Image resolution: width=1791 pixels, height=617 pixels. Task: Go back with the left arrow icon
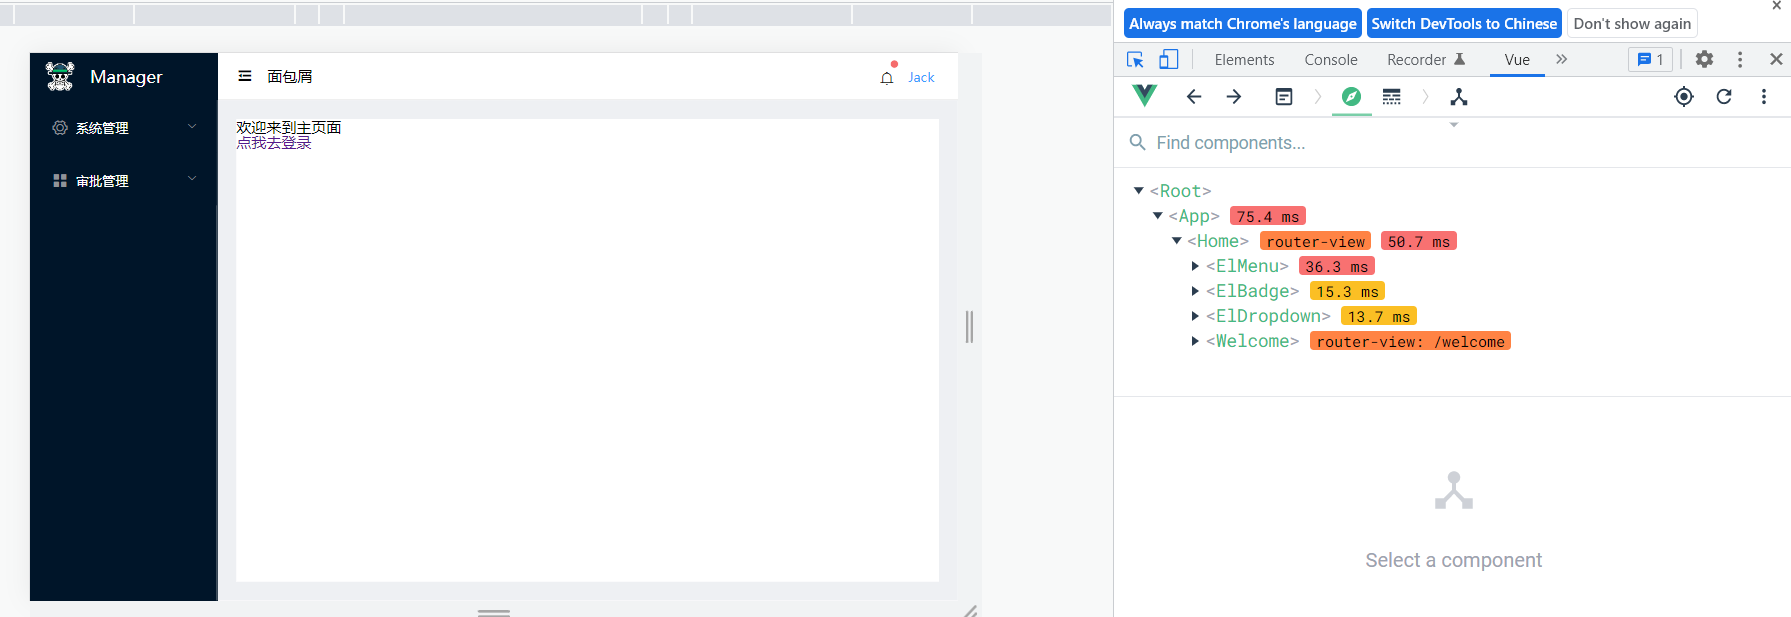click(x=1194, y=97)
